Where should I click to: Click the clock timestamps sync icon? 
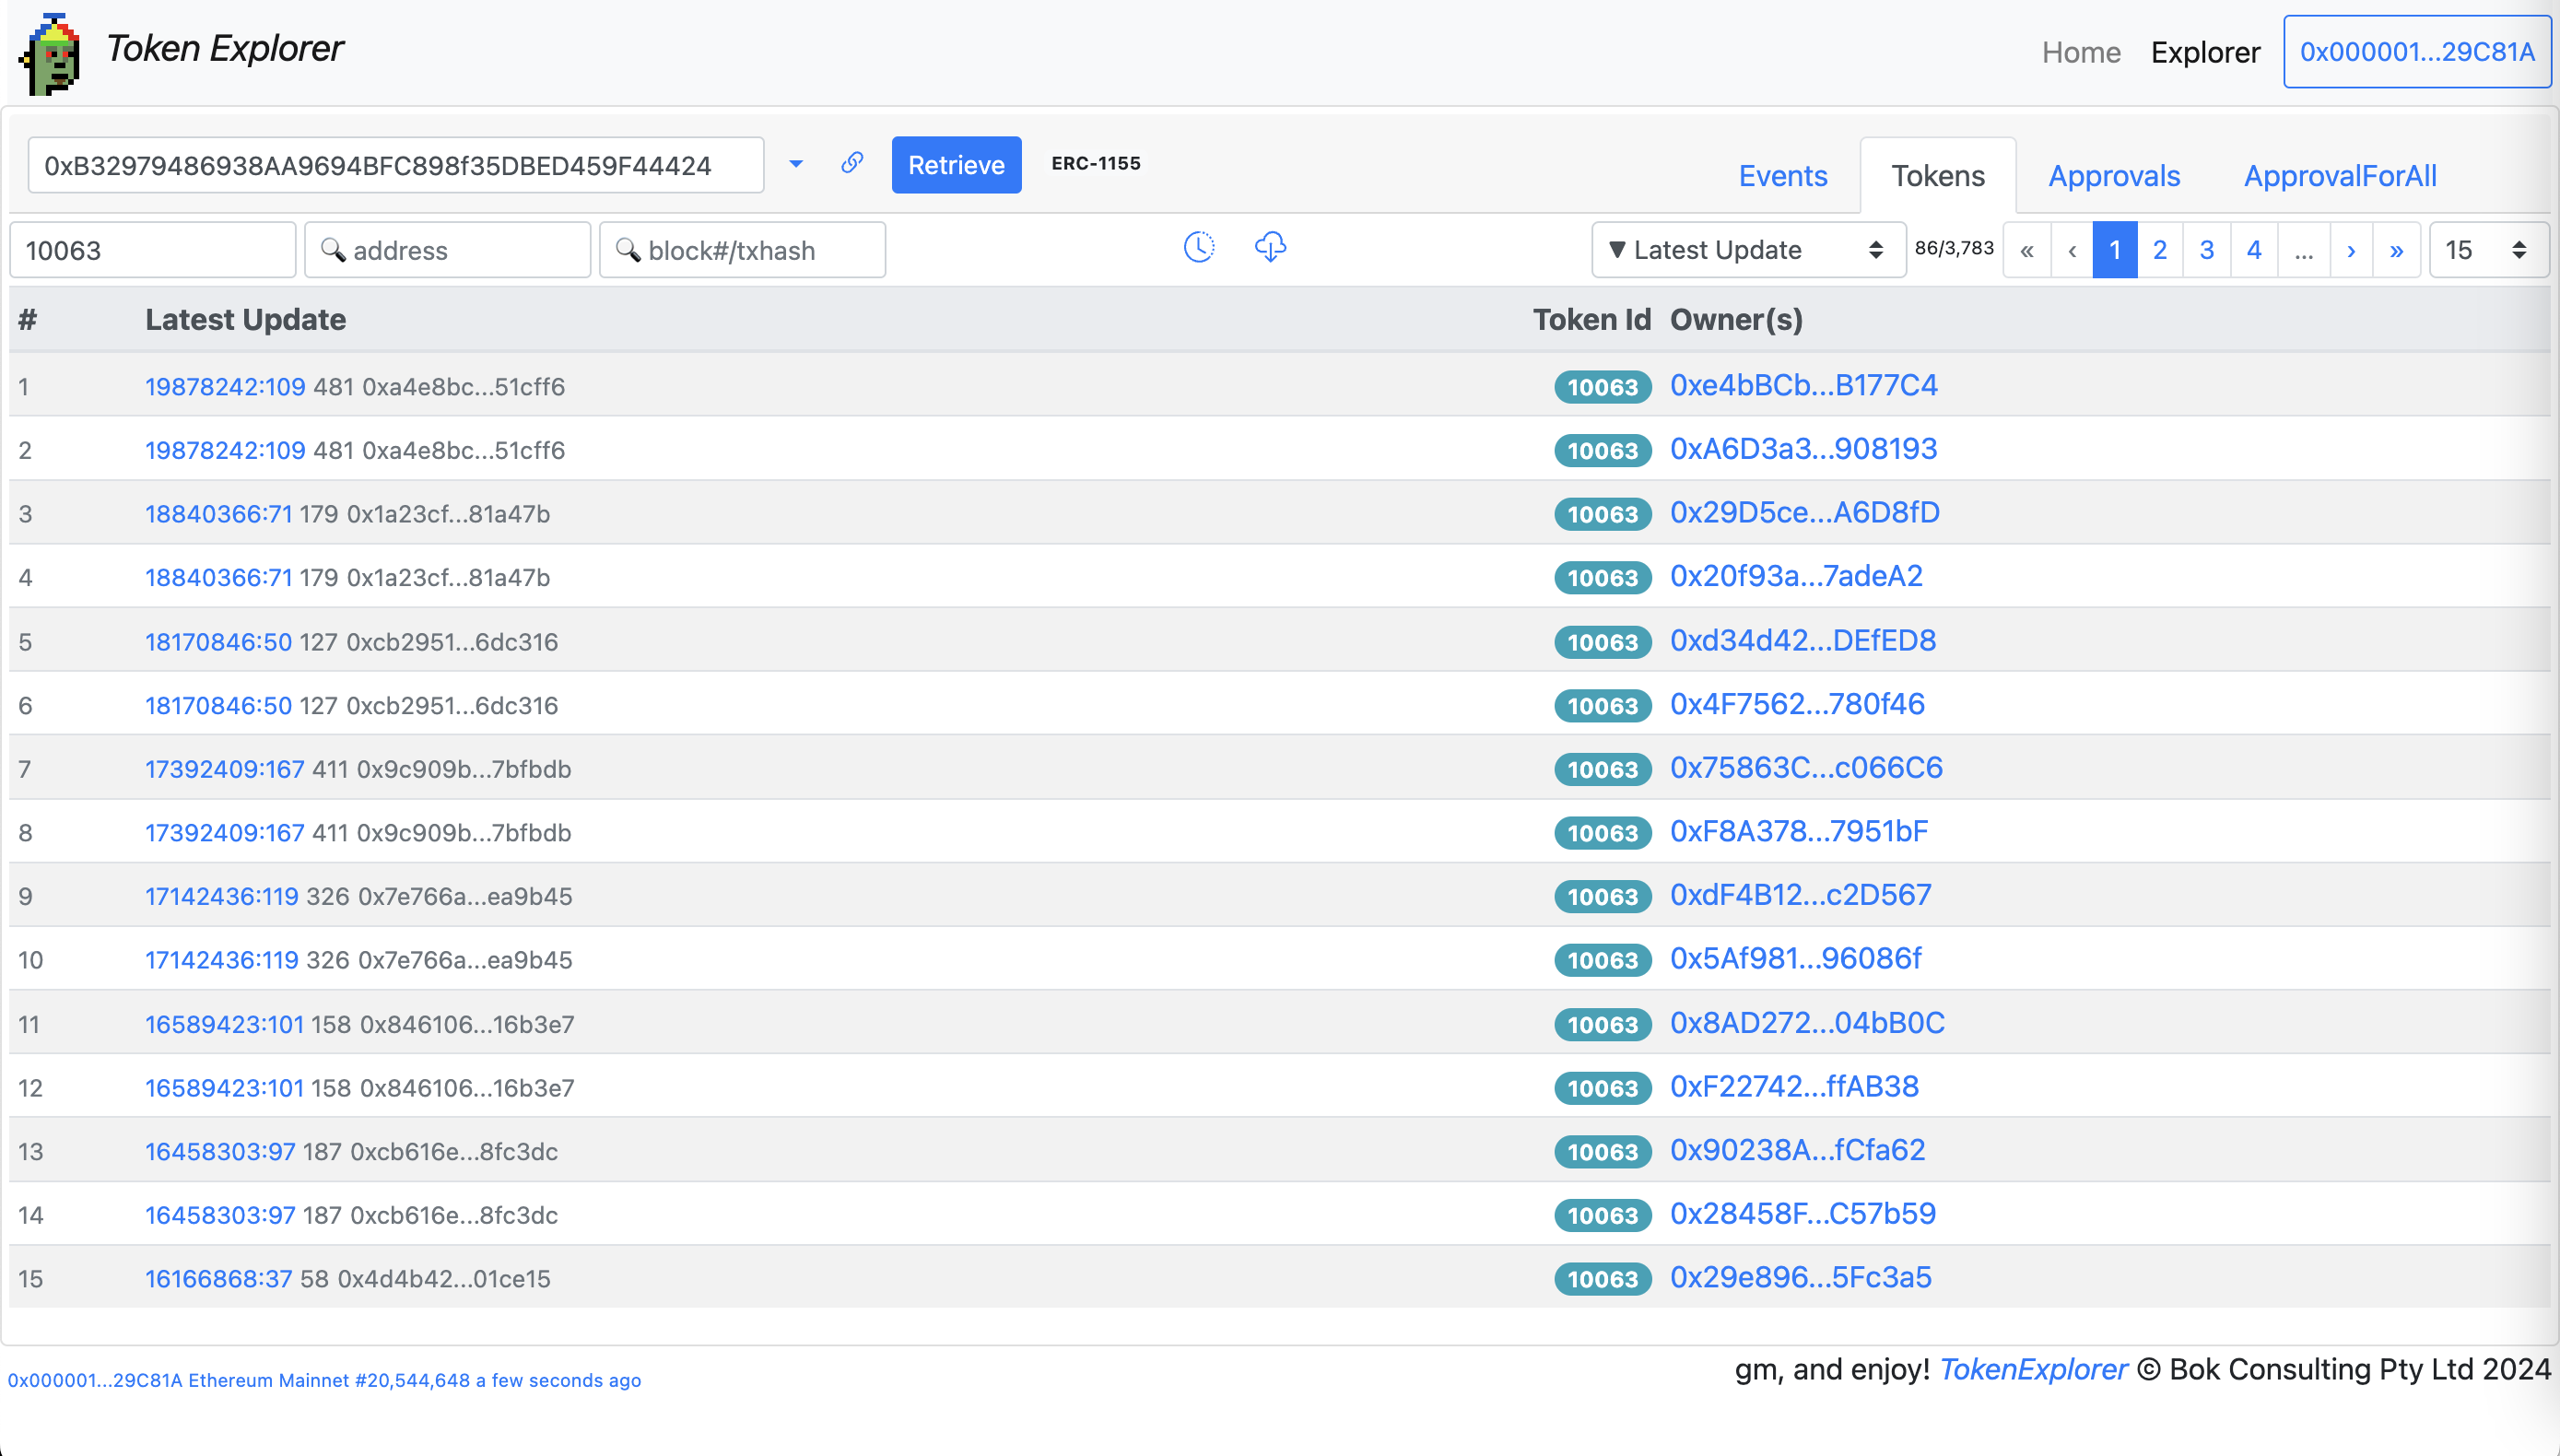coord(1198,247)
